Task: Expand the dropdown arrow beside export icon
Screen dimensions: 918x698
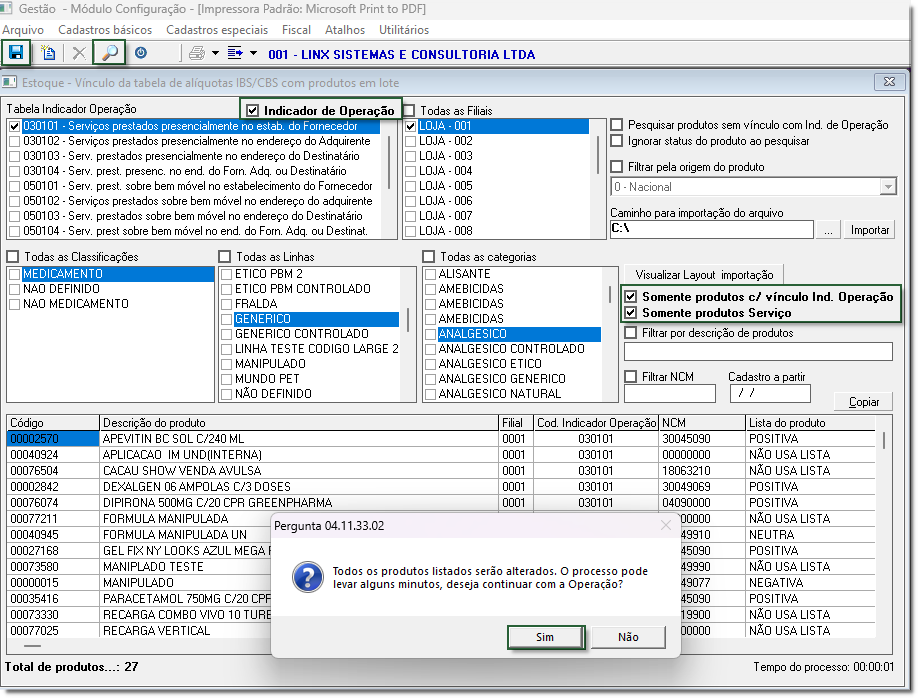Action: click(x=253, y=53)
